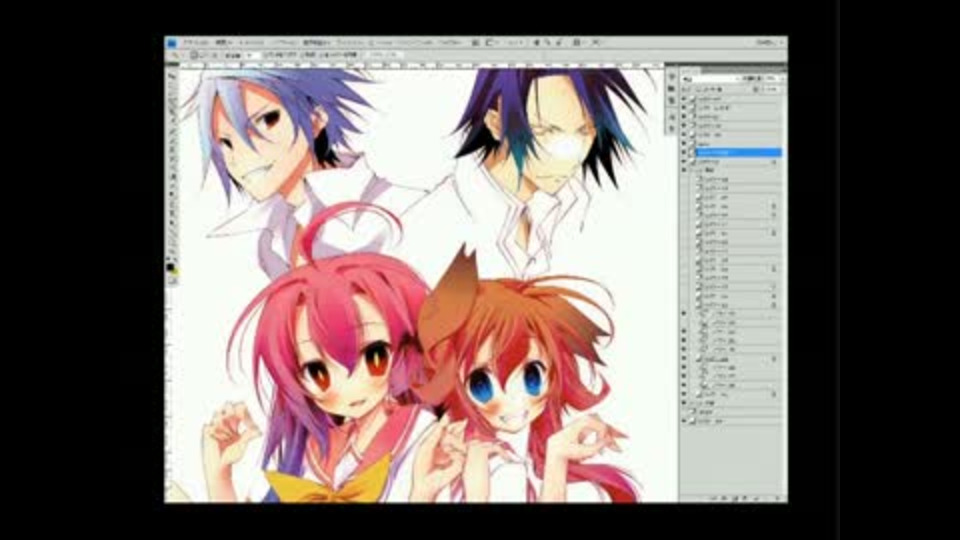Image resolution: width=960 pixels, height=540 pixels.
Task: Click the Photoshop application icon in title bar
Action: (171, 43)
